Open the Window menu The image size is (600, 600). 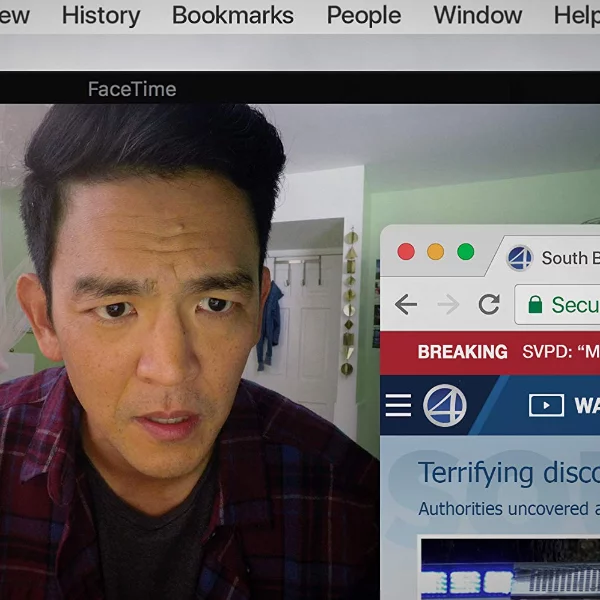tap(478, 15)
